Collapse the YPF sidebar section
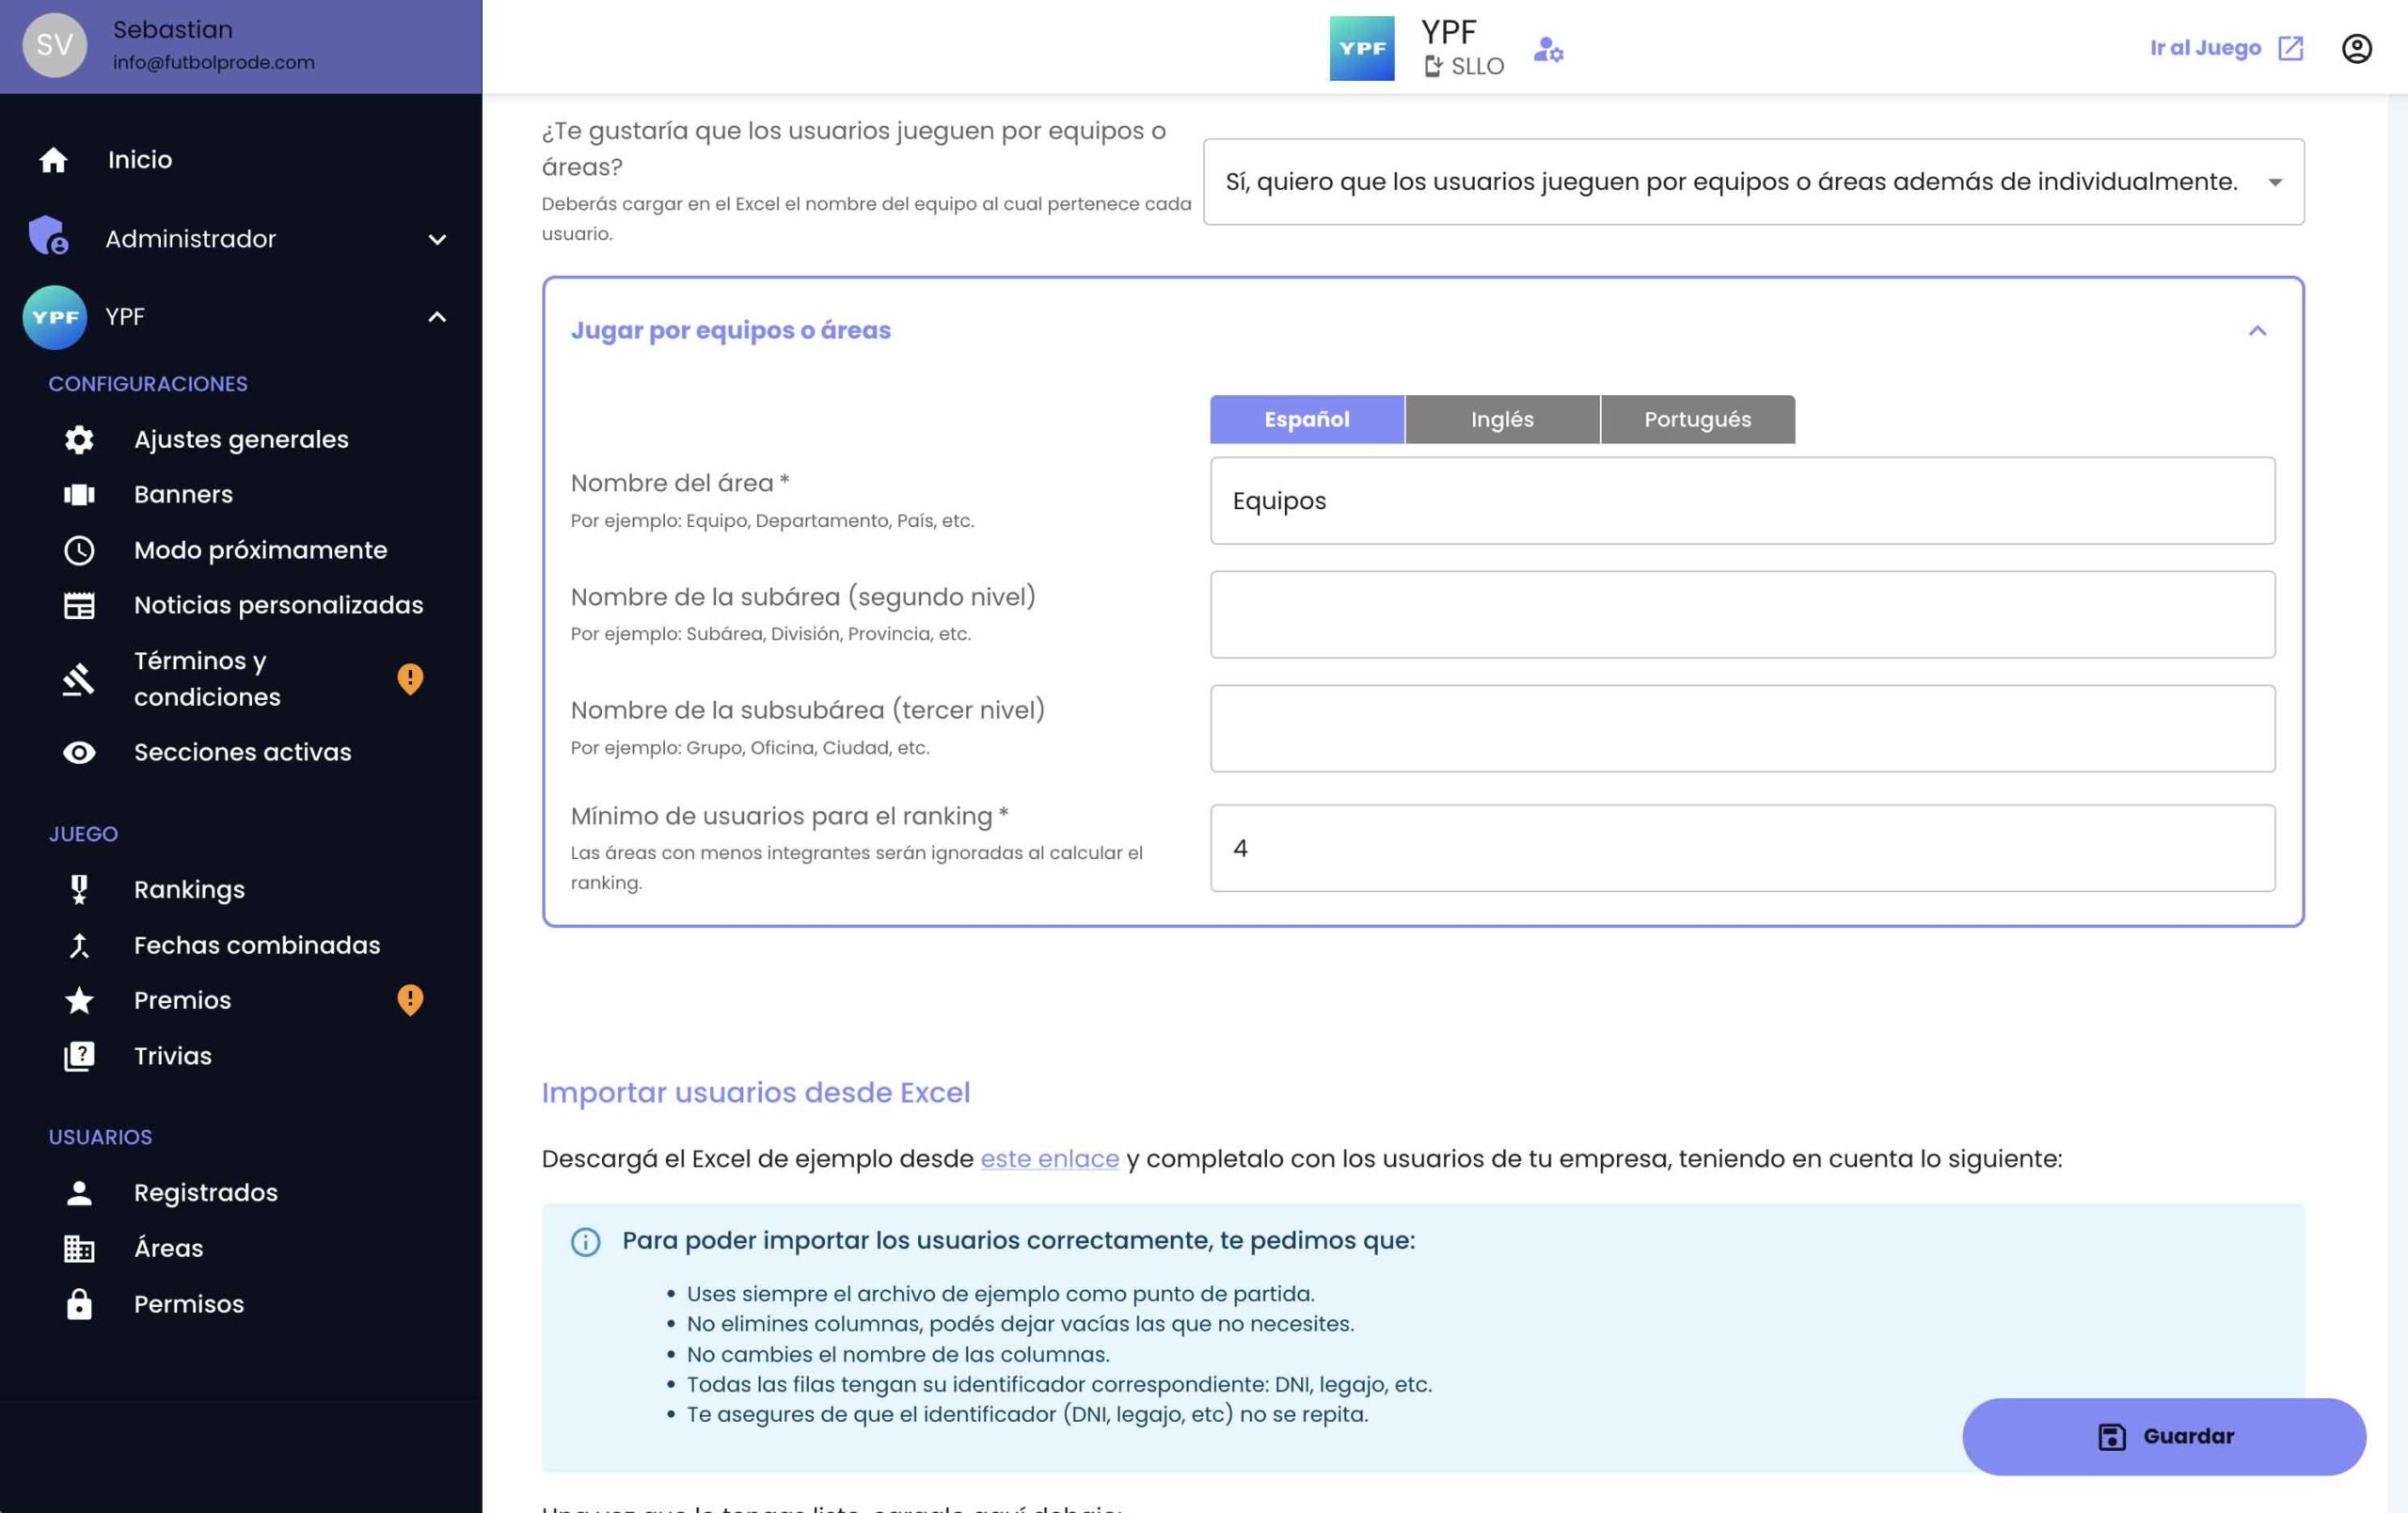 (x=437, y=317)
